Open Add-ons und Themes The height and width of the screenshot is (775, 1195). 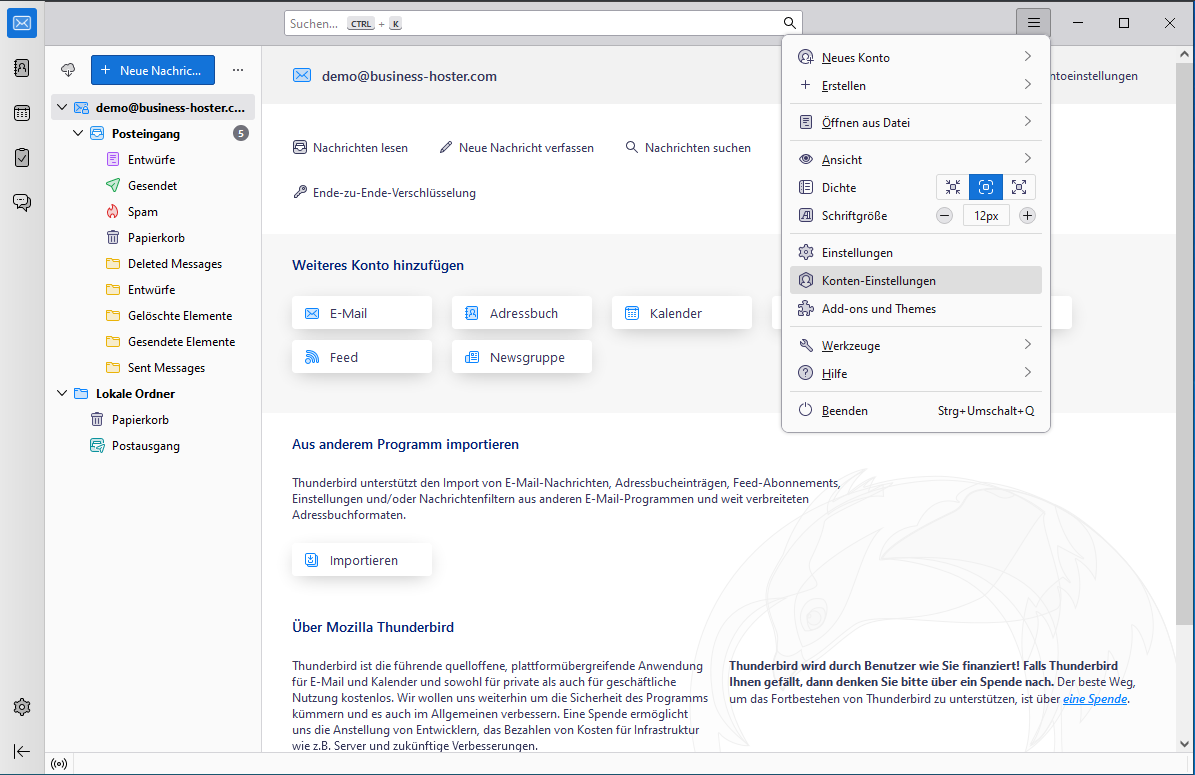point(916,309)
